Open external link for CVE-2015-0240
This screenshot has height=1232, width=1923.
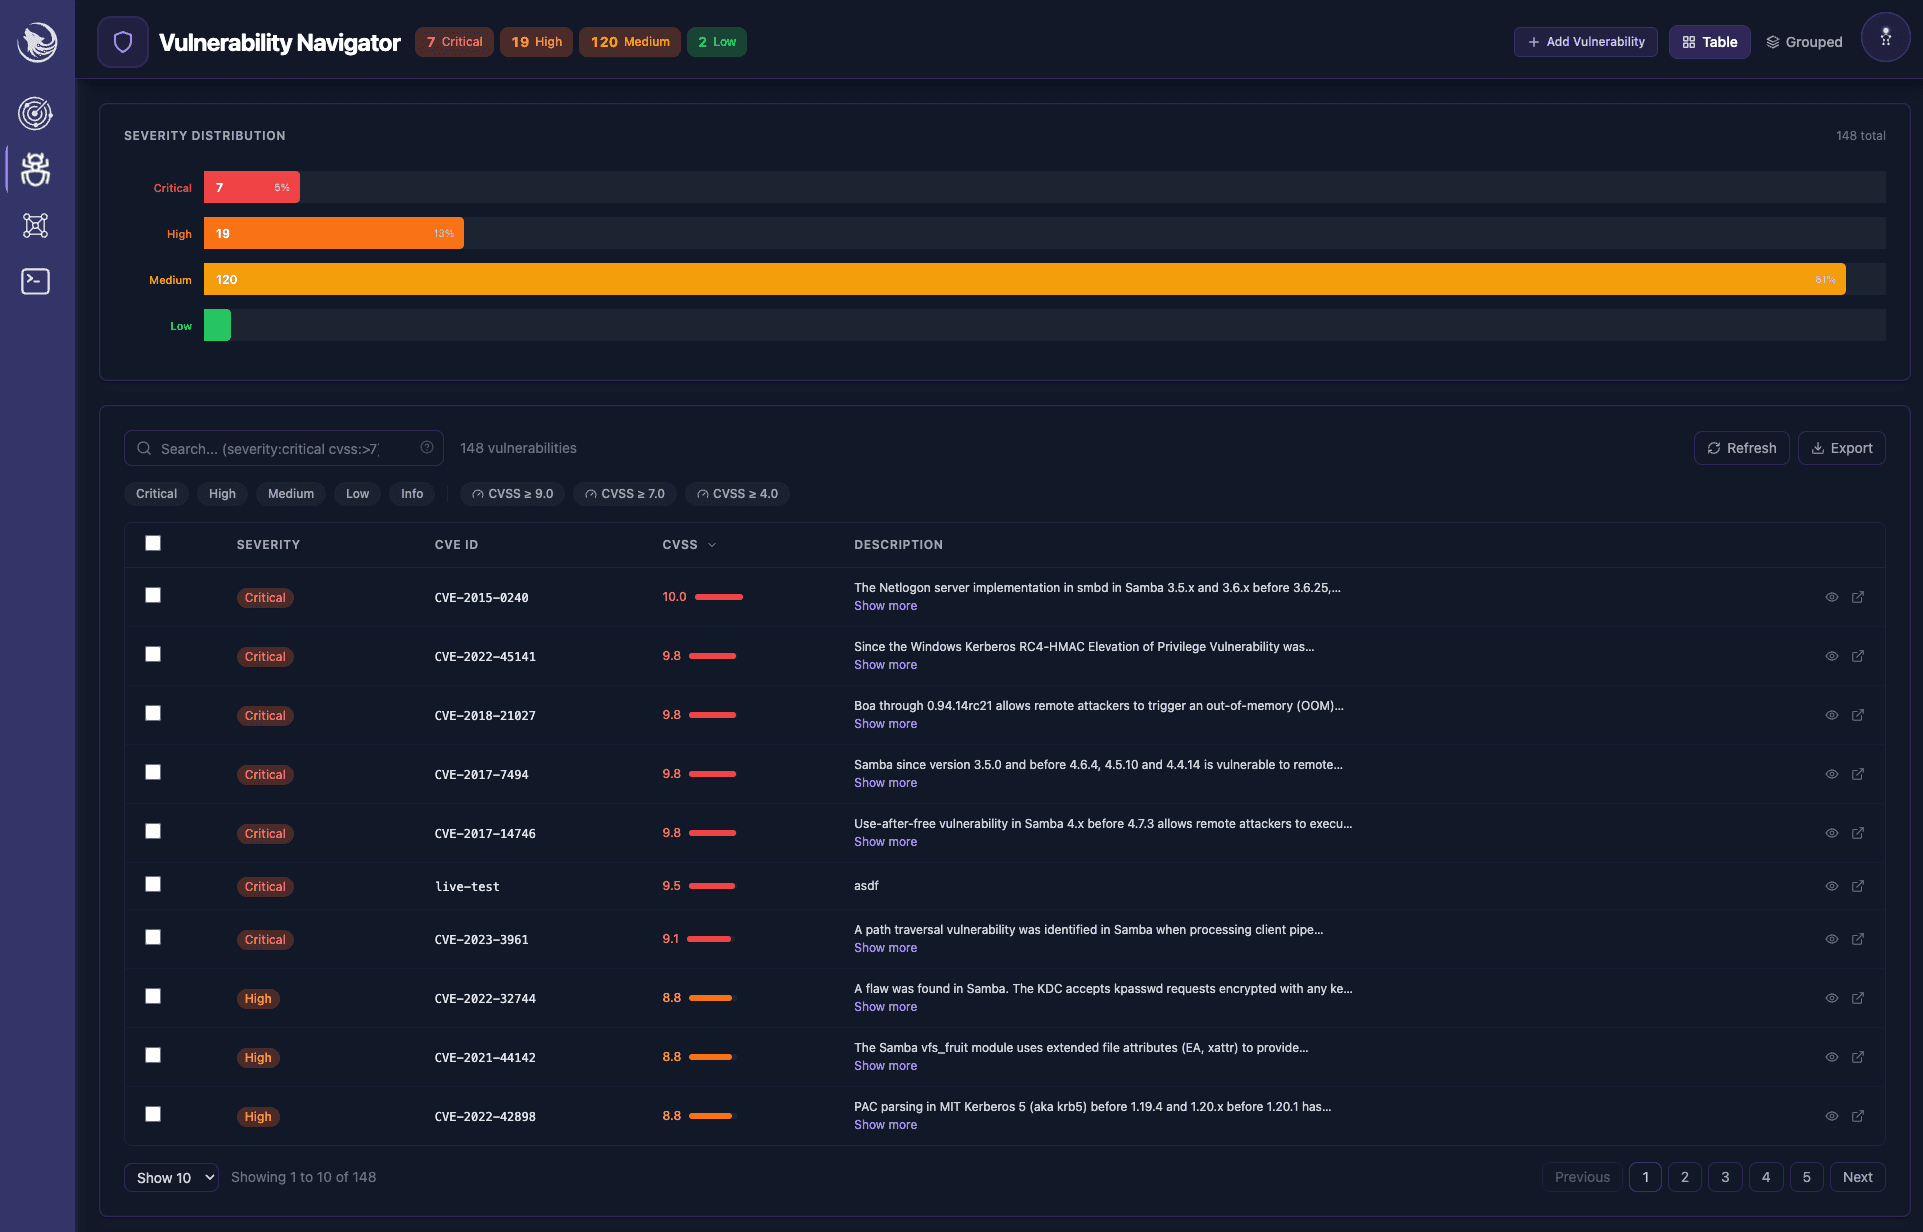(x=1858, y=597)
